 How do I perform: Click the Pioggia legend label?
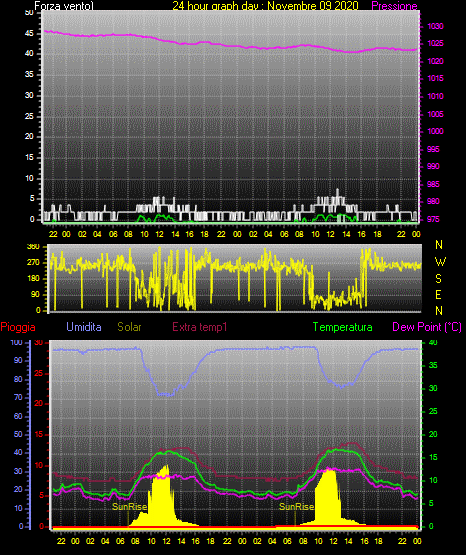click(18, 327)
